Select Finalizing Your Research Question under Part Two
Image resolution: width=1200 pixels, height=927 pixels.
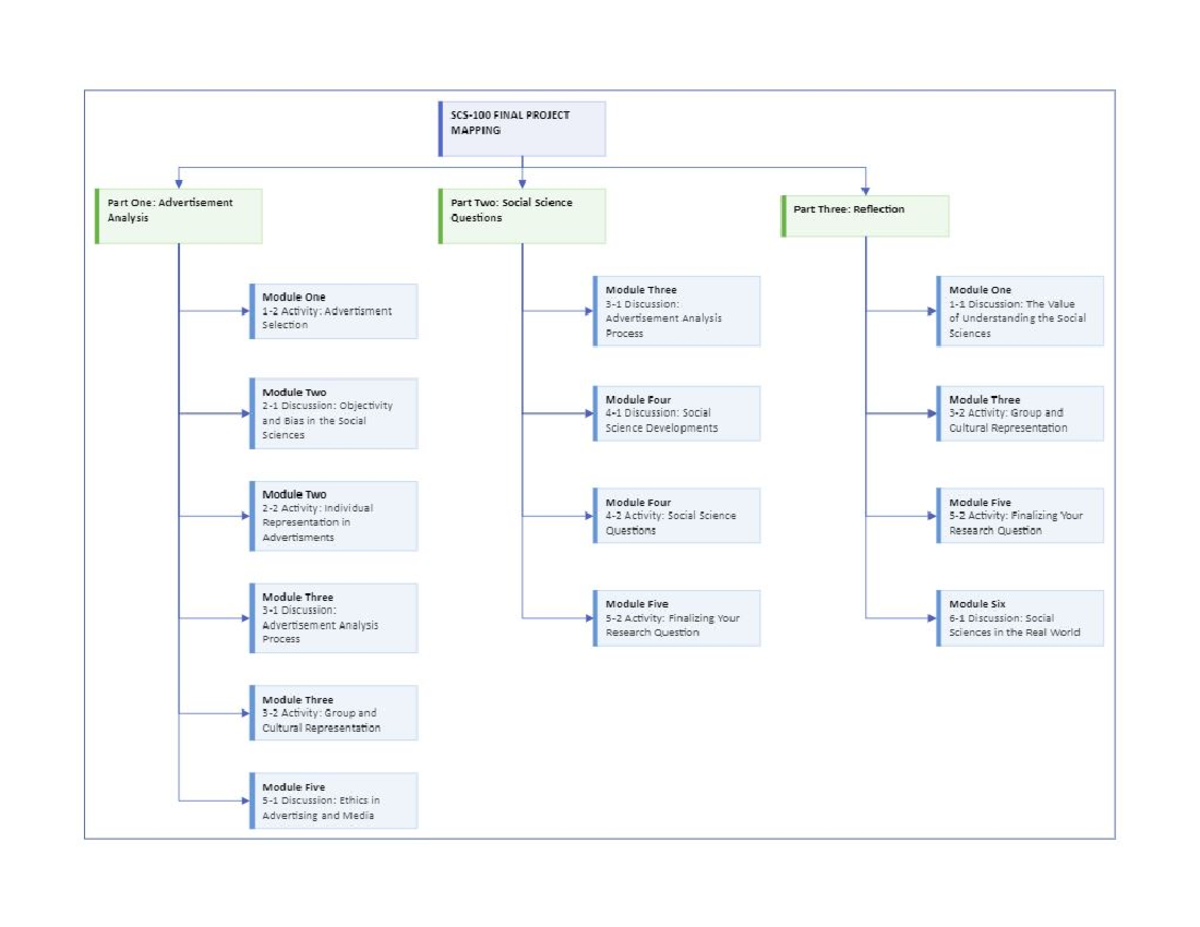coord(676,618)
